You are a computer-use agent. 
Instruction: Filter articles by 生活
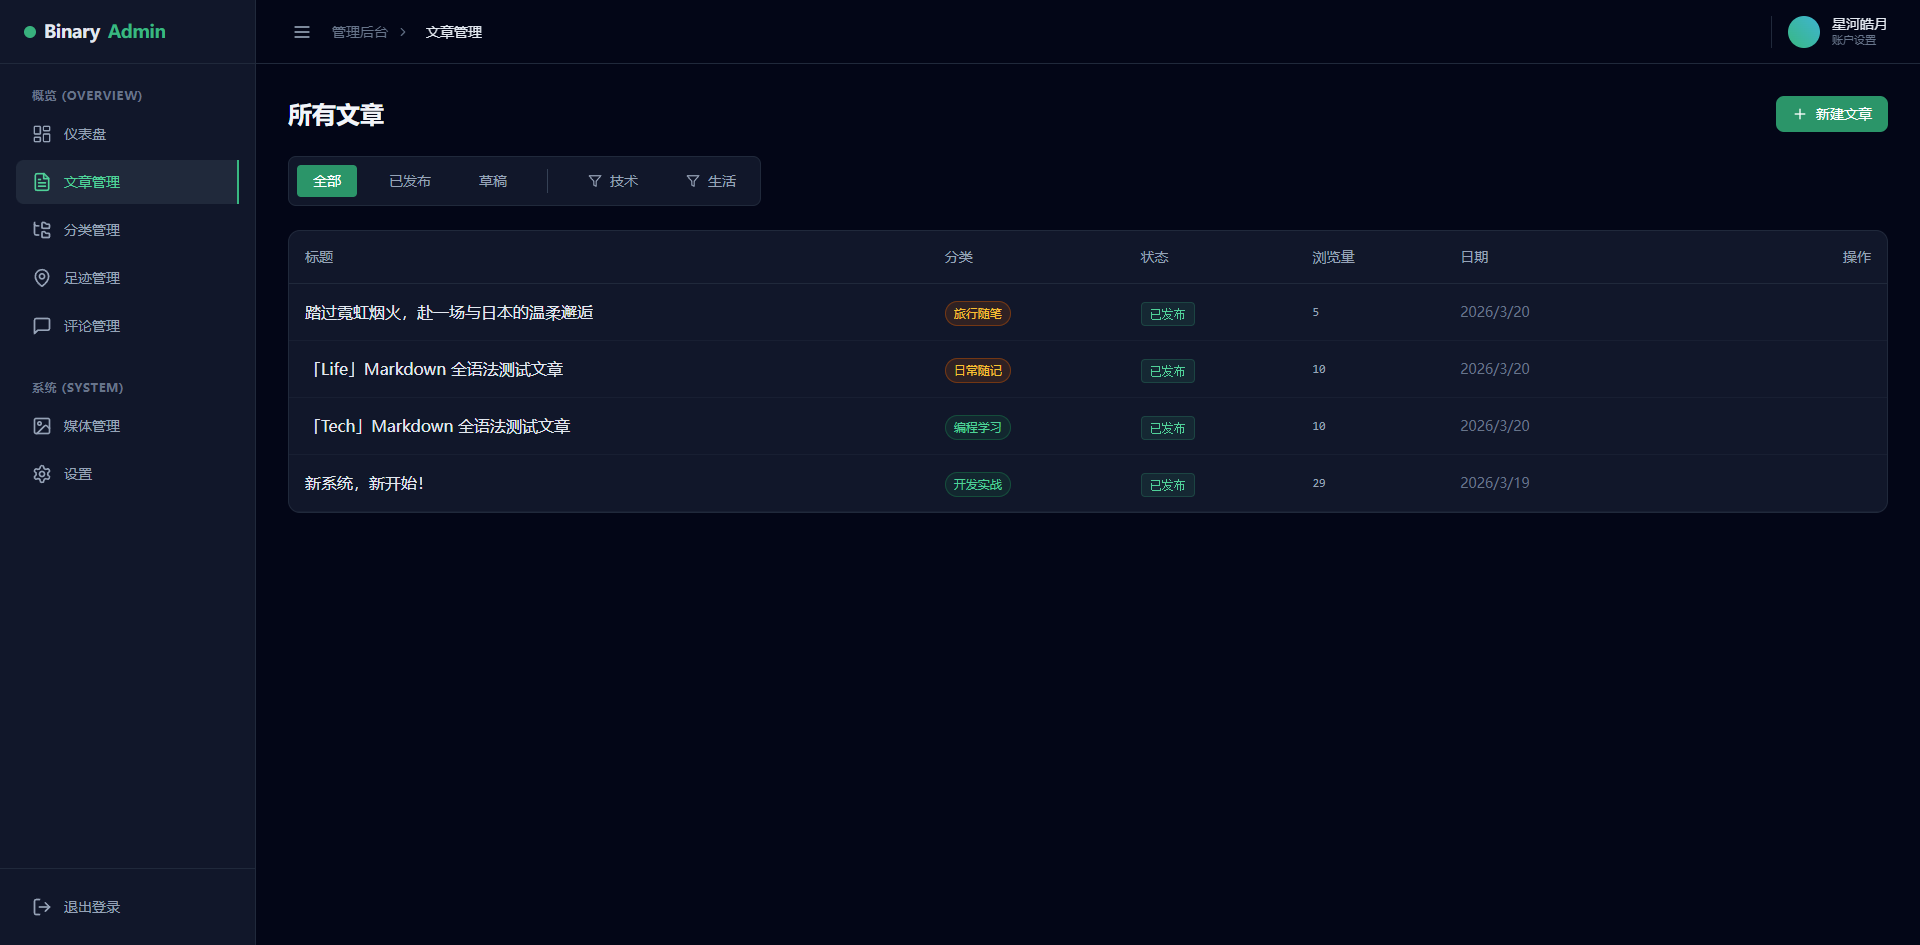[711, 181]
